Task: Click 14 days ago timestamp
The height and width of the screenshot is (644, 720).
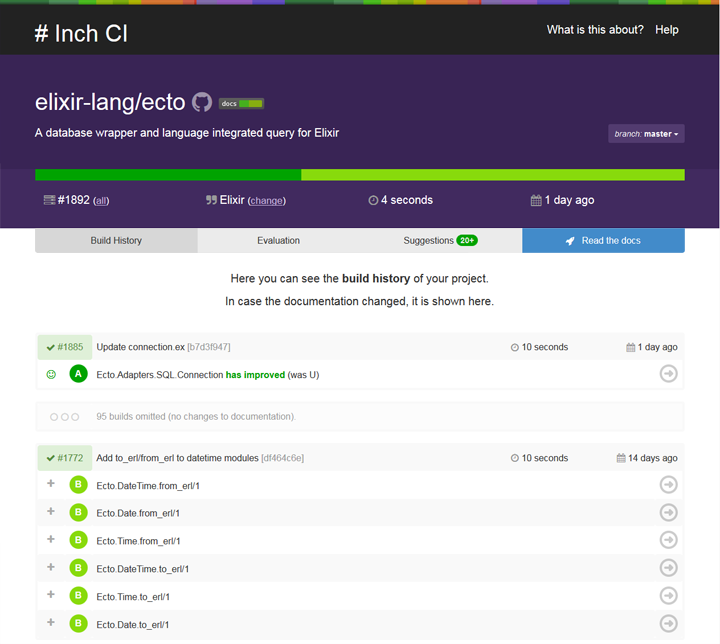Action: click(x=652, y=458)
